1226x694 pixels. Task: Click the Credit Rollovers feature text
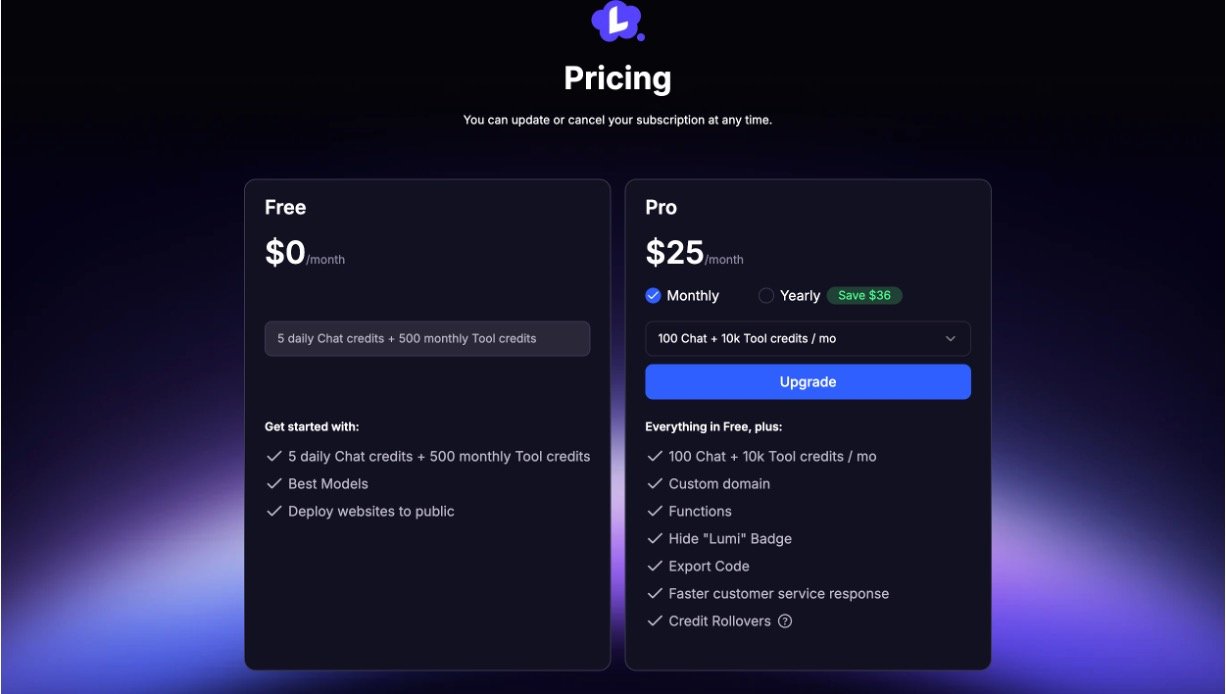point(719,621)
